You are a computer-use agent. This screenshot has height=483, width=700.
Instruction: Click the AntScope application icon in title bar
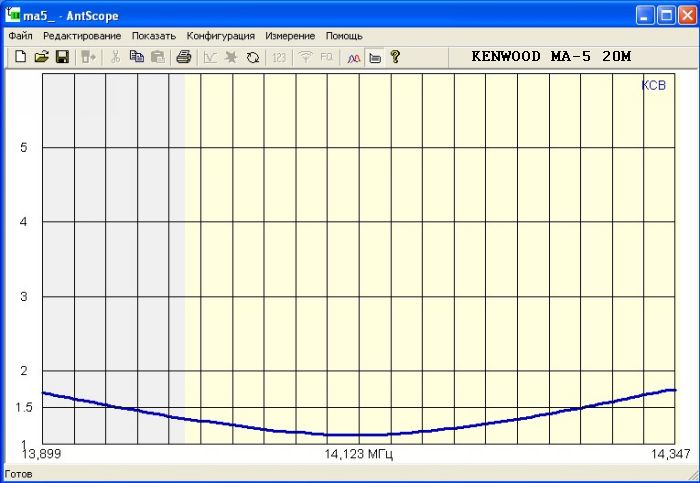click(x=12, y=15)
